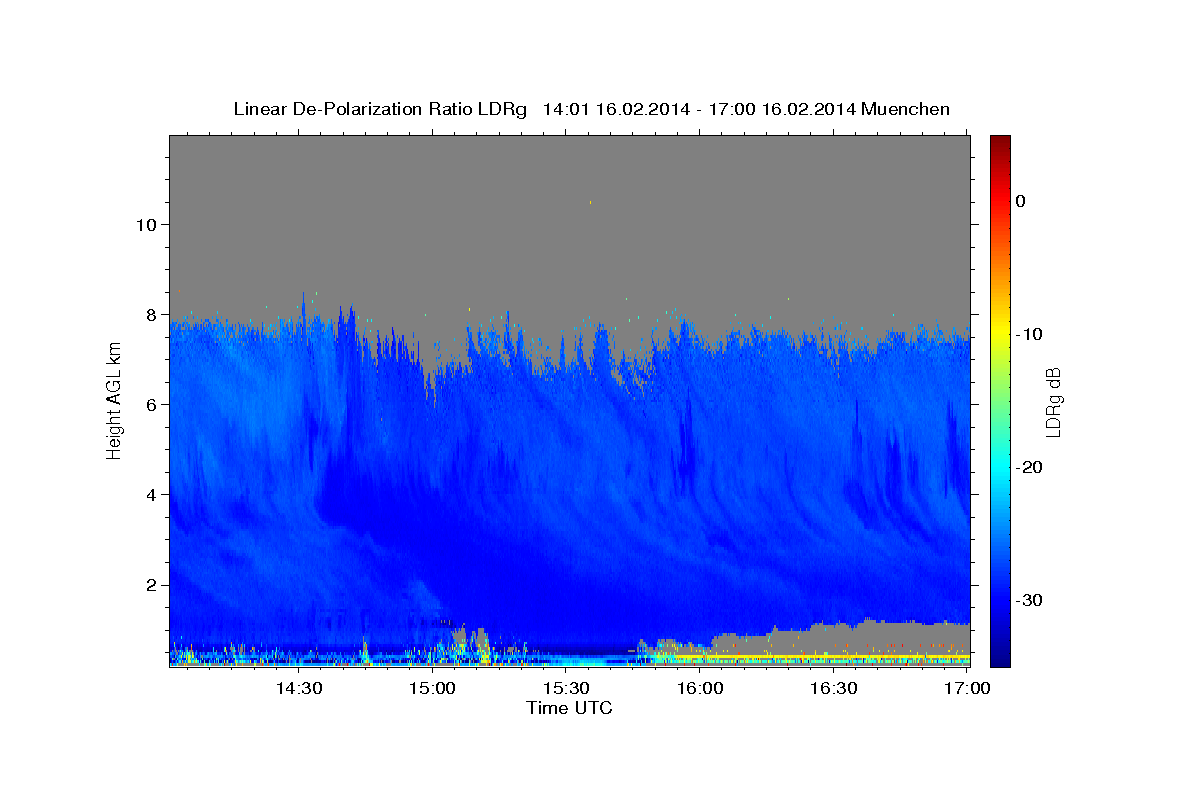Click the height tick label 2
The width and height of the screenshot is (1200, 800).
[x=150, y=584]
